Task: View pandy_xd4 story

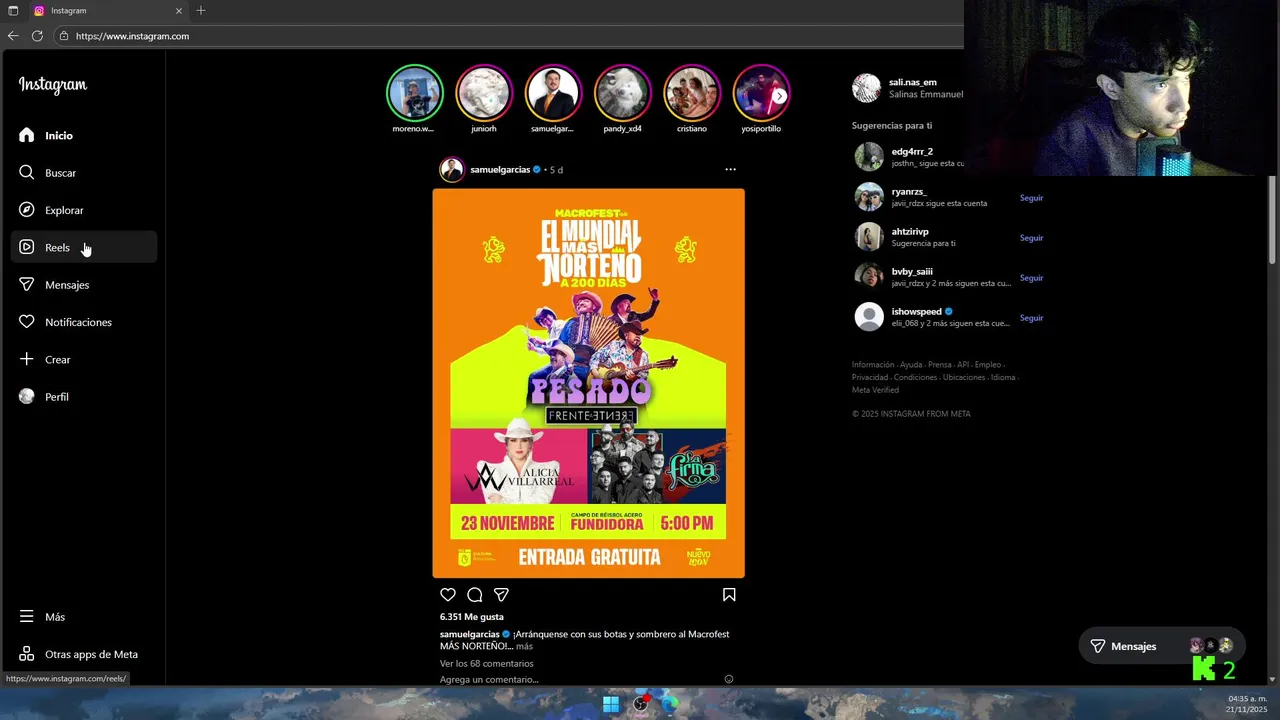Action: [x=622, y=93]
